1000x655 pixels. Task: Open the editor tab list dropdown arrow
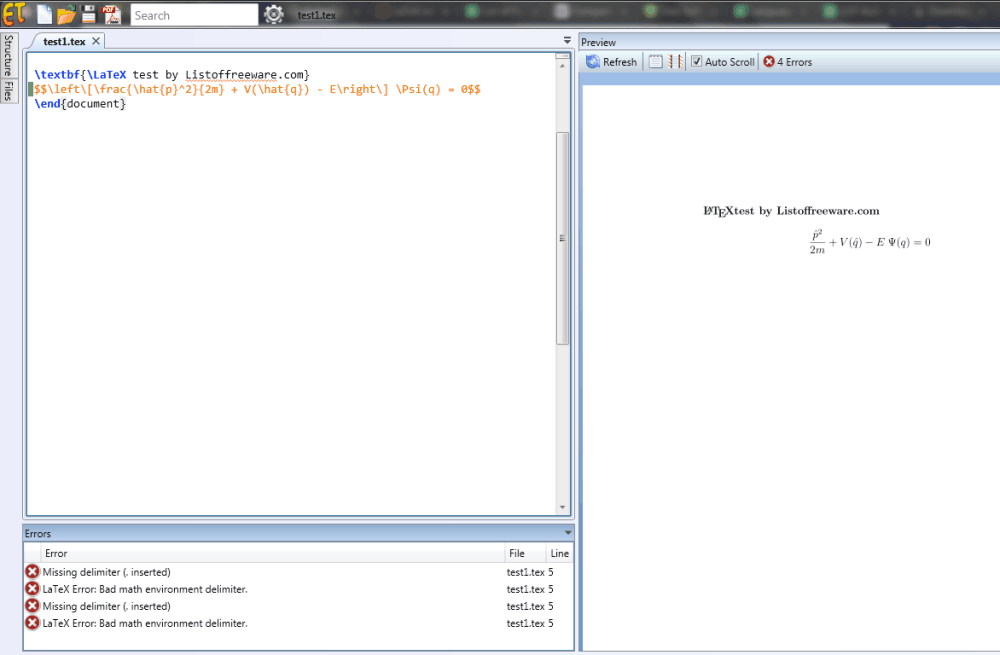567,40
